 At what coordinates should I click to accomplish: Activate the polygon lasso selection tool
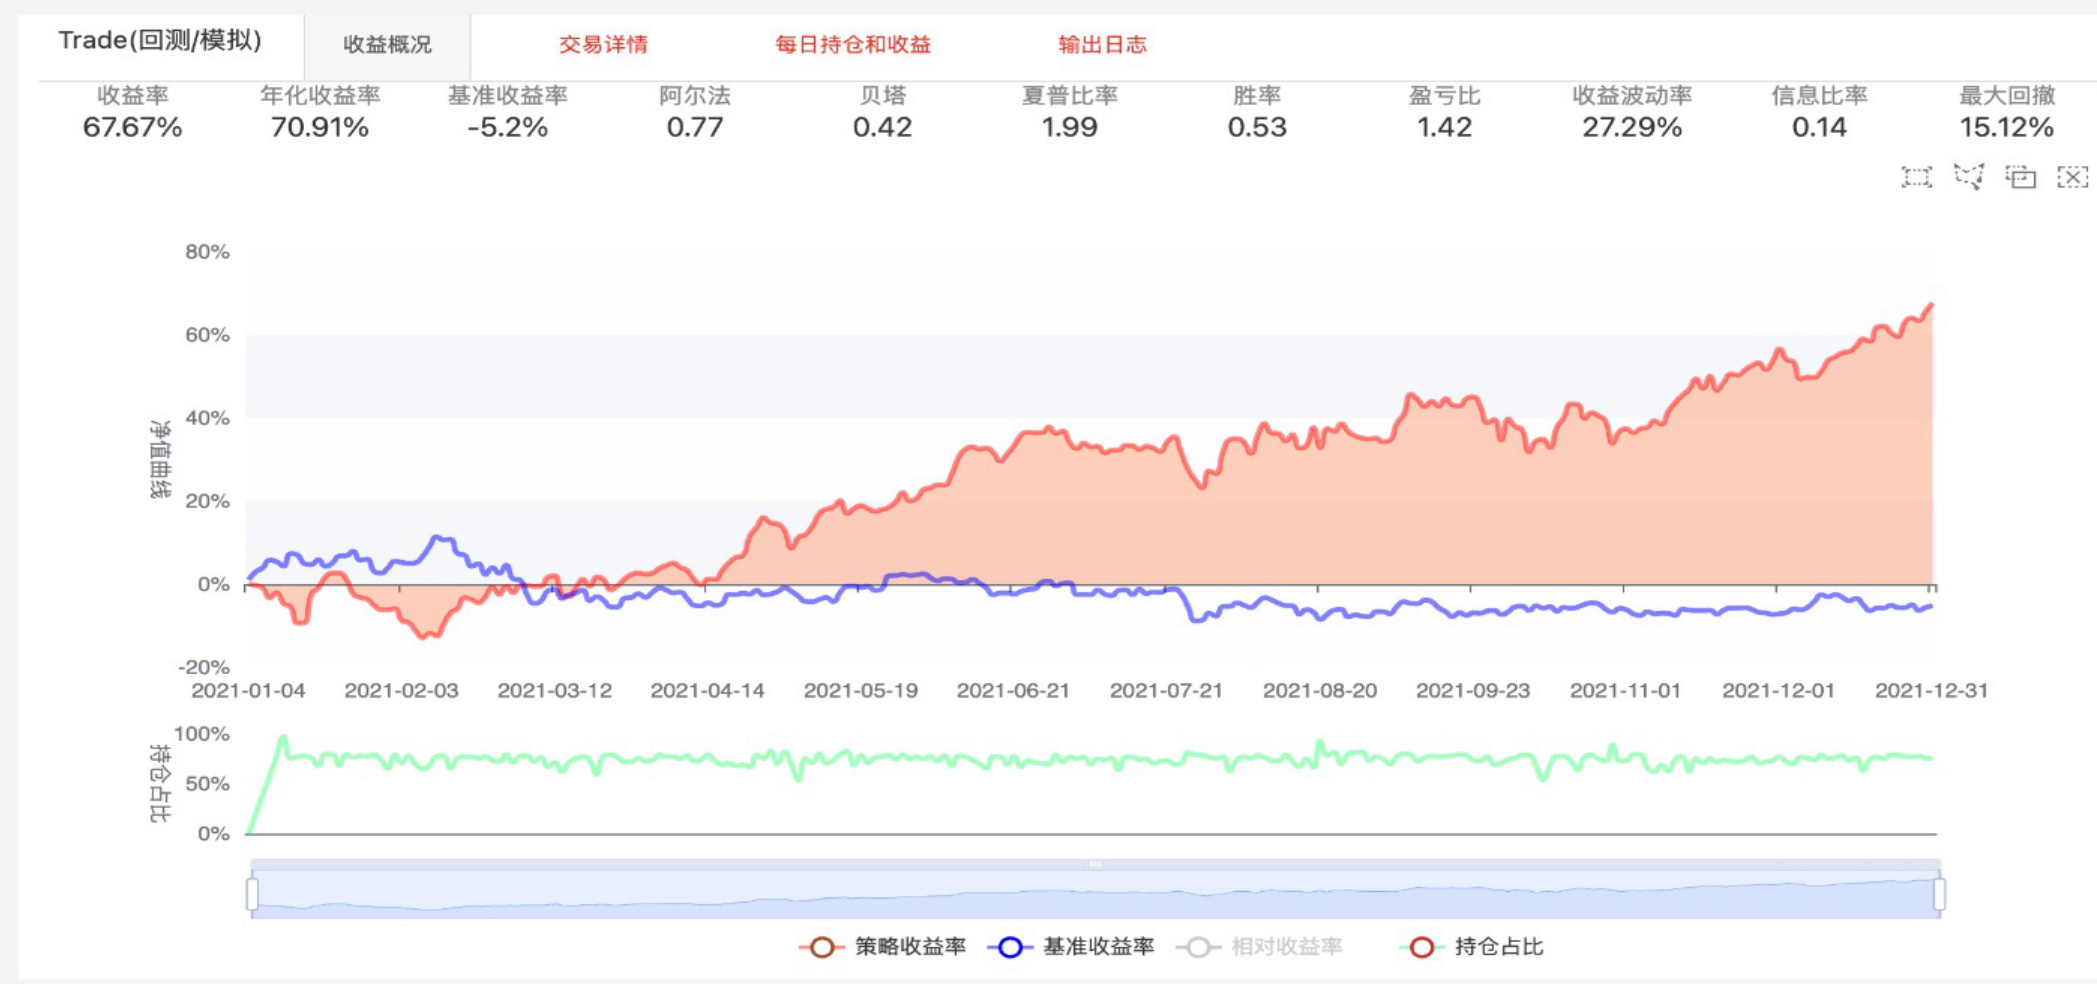(1968, 177)
